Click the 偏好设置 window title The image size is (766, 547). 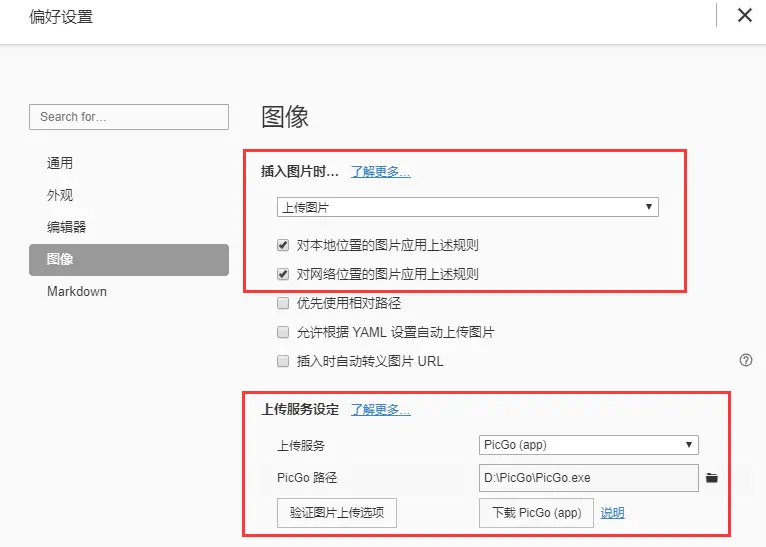point(61,17)
